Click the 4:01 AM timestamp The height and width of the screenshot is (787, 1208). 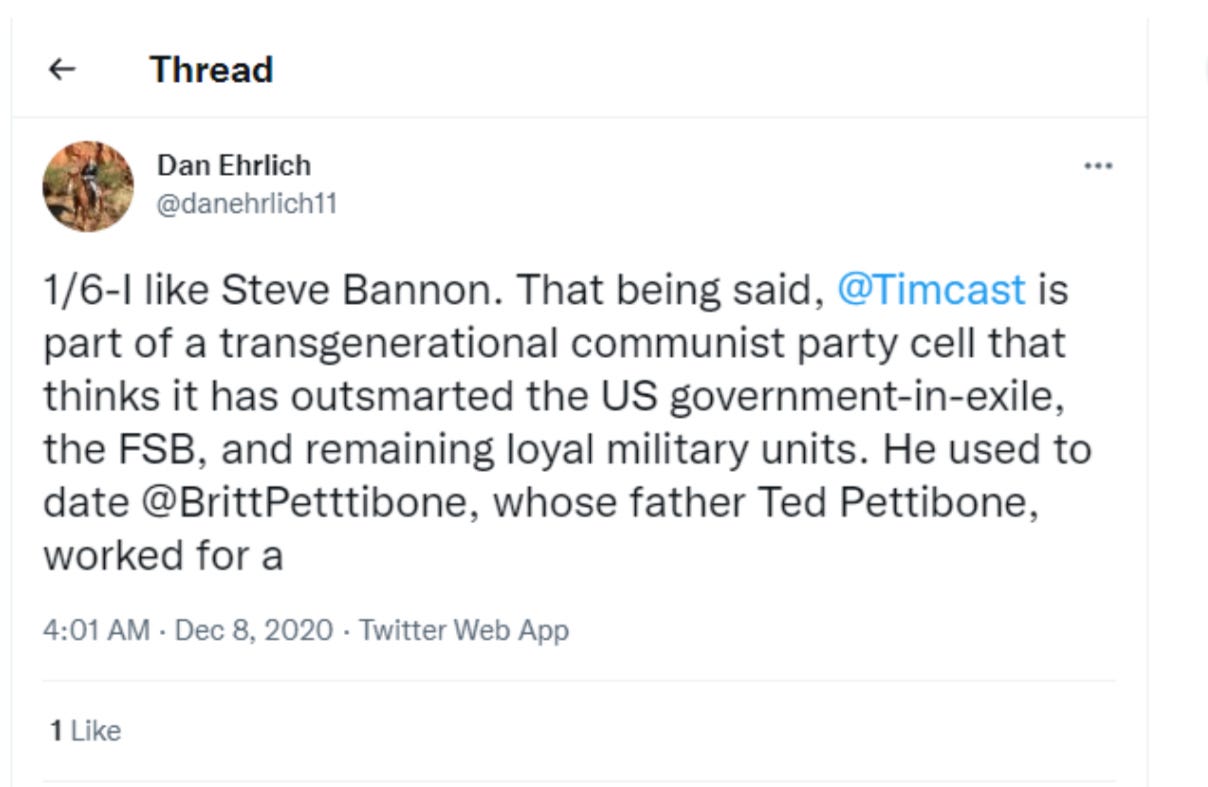[x=96, y=631]
